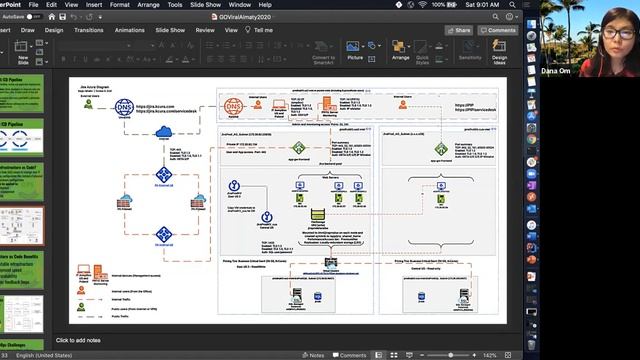Click the Text Box icon below Shapes

(371, 59)
